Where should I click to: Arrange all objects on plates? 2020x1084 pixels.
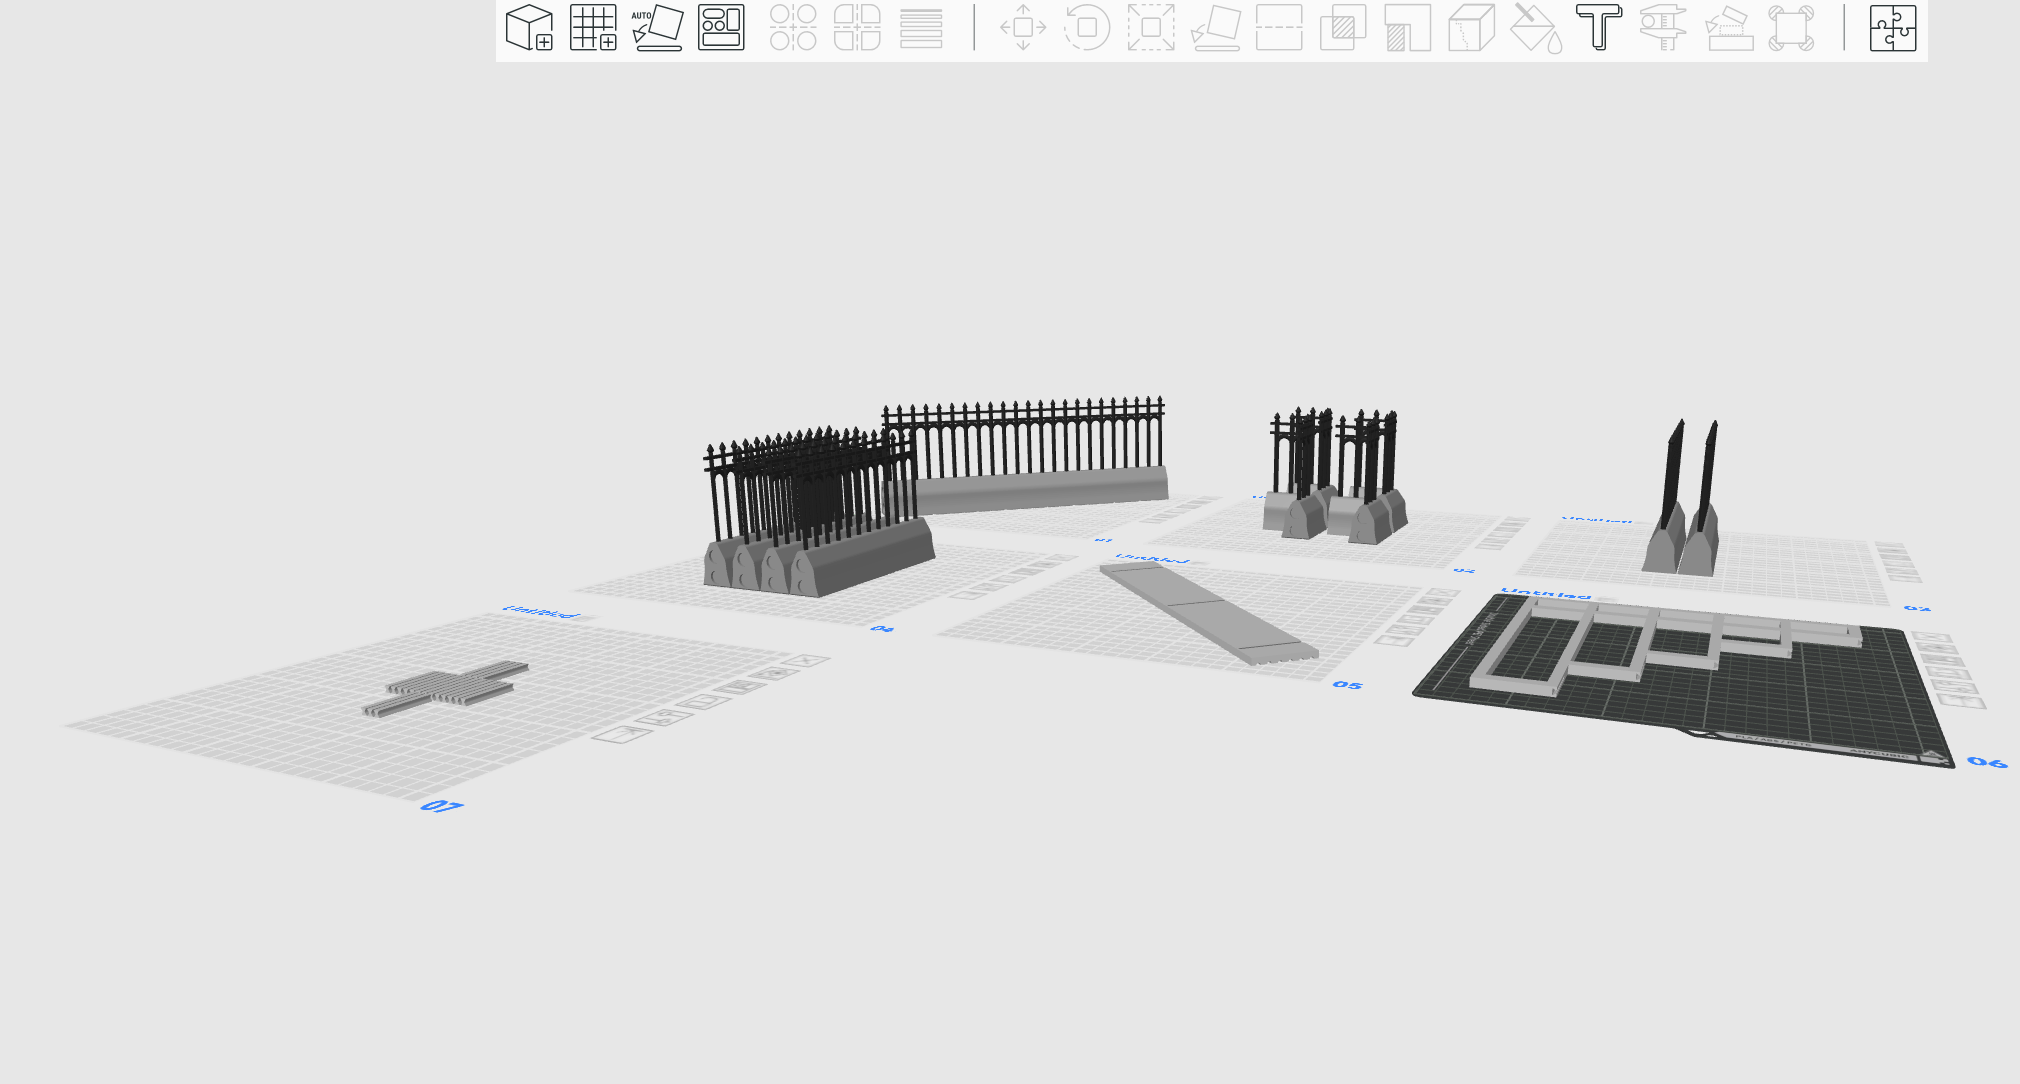tap(721, 27)
